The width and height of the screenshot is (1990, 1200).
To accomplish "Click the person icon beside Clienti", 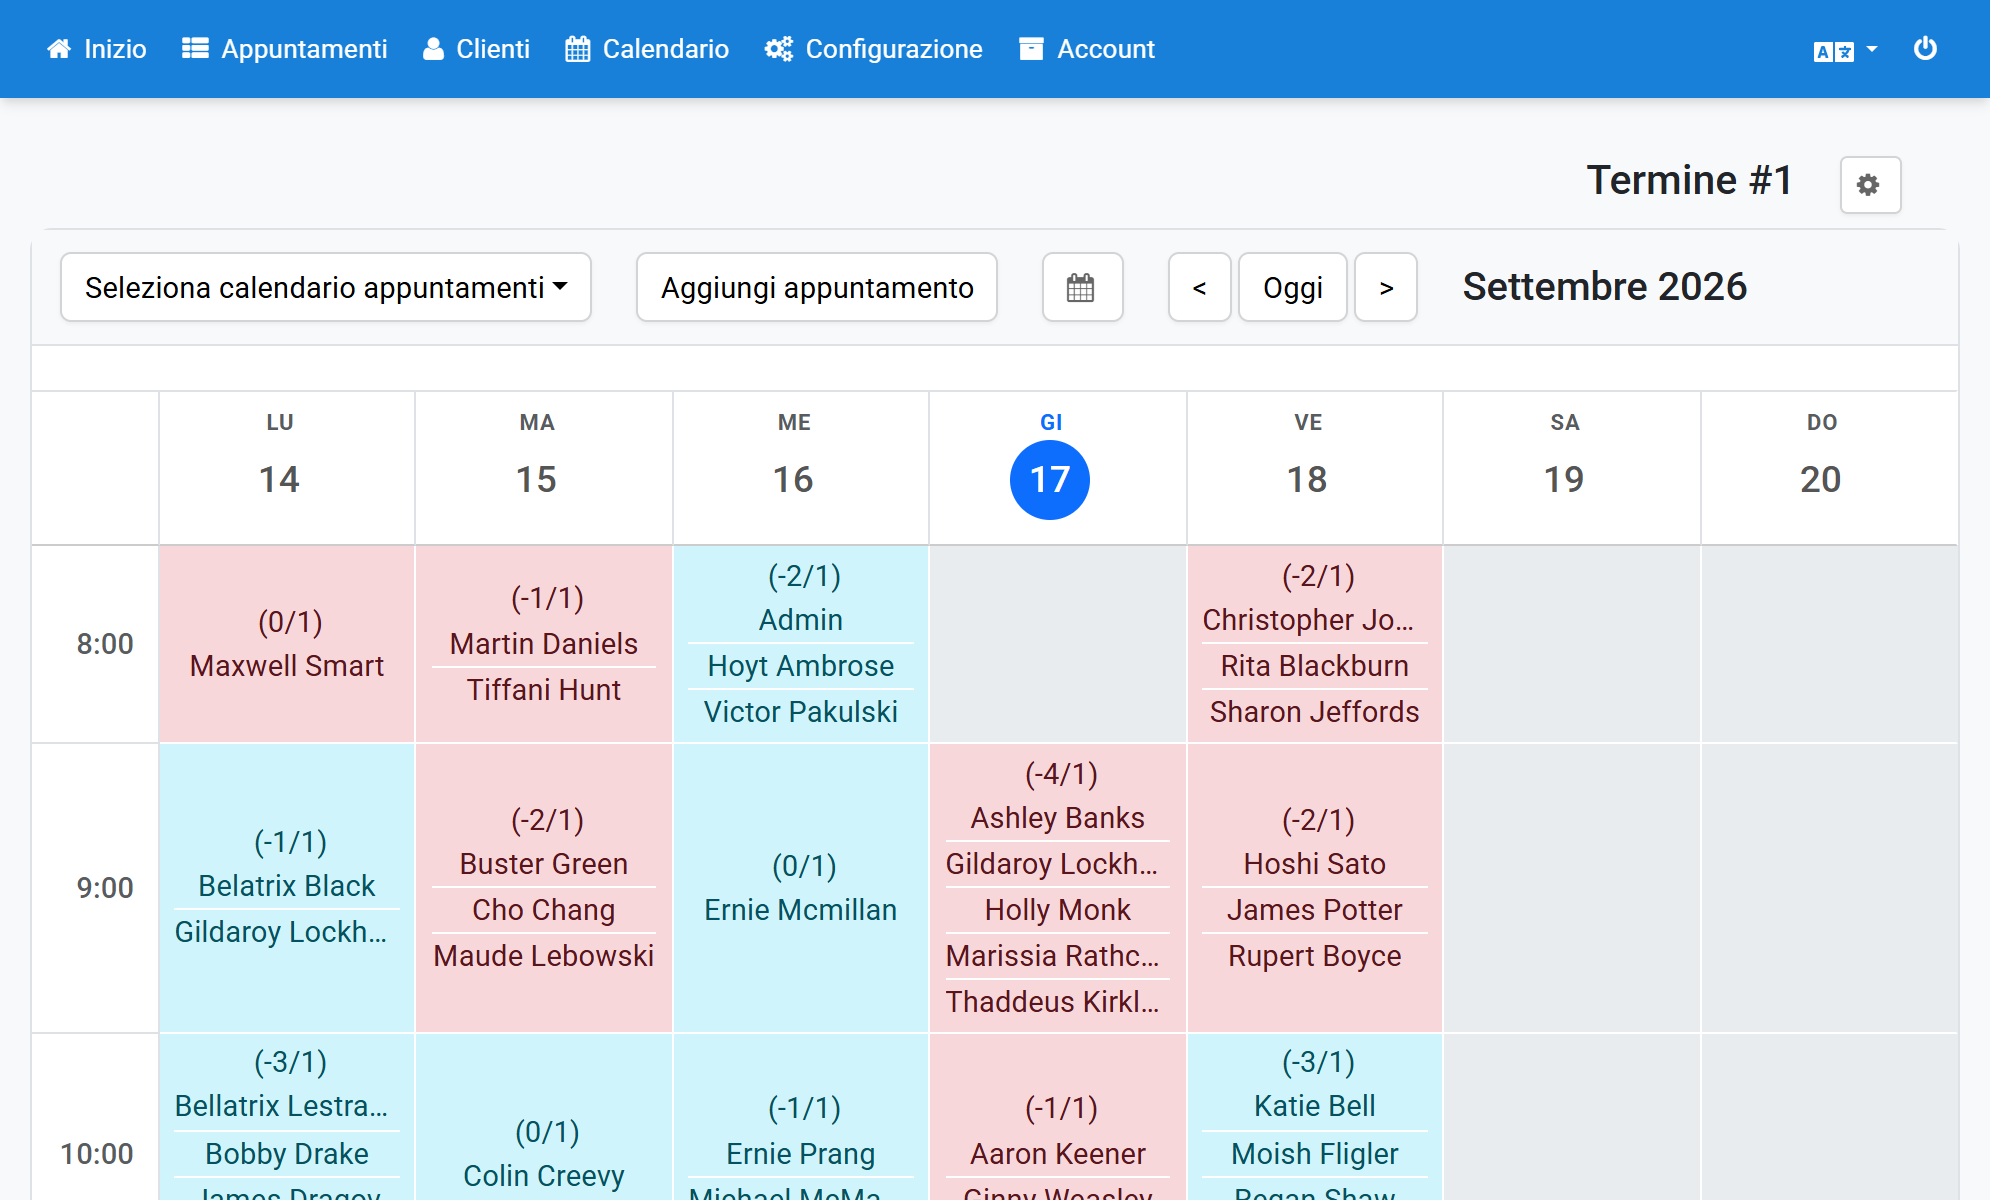I will coord(433,49).
